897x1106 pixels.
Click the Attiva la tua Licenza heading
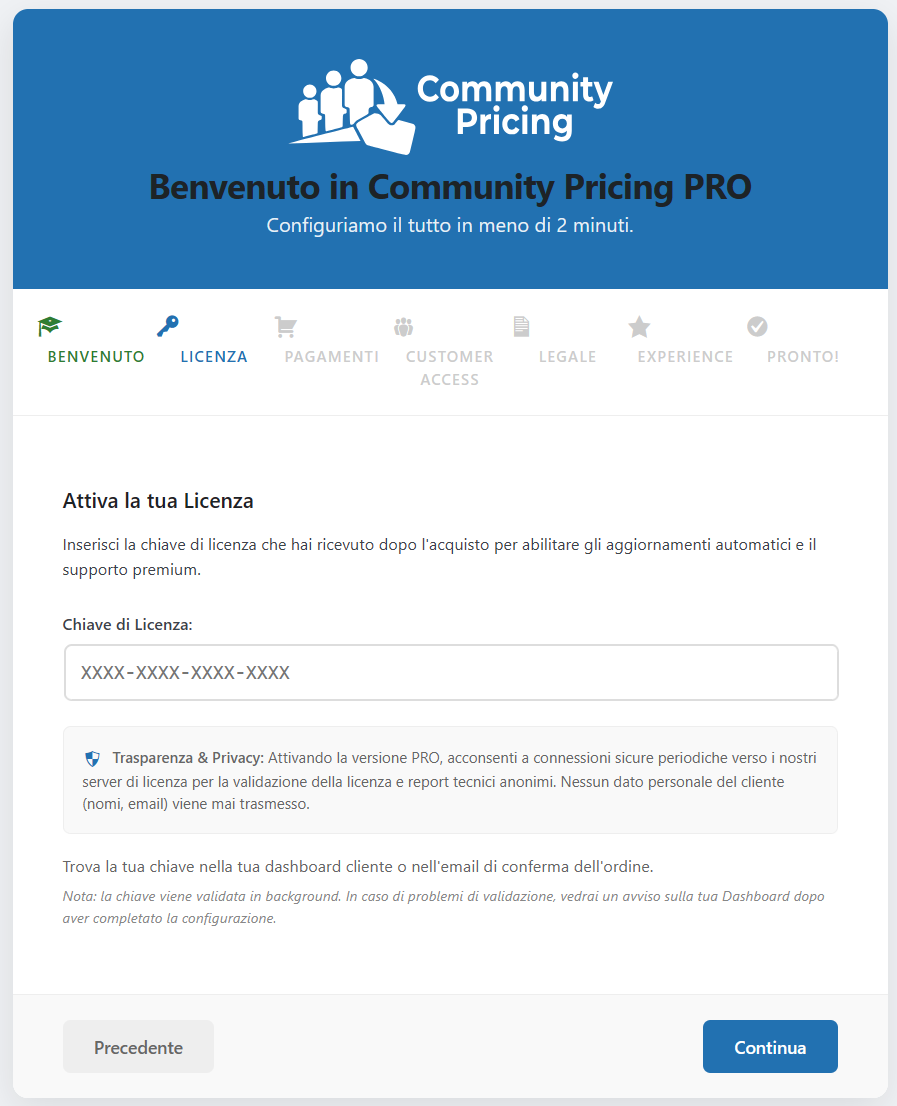tap(158, 501)
